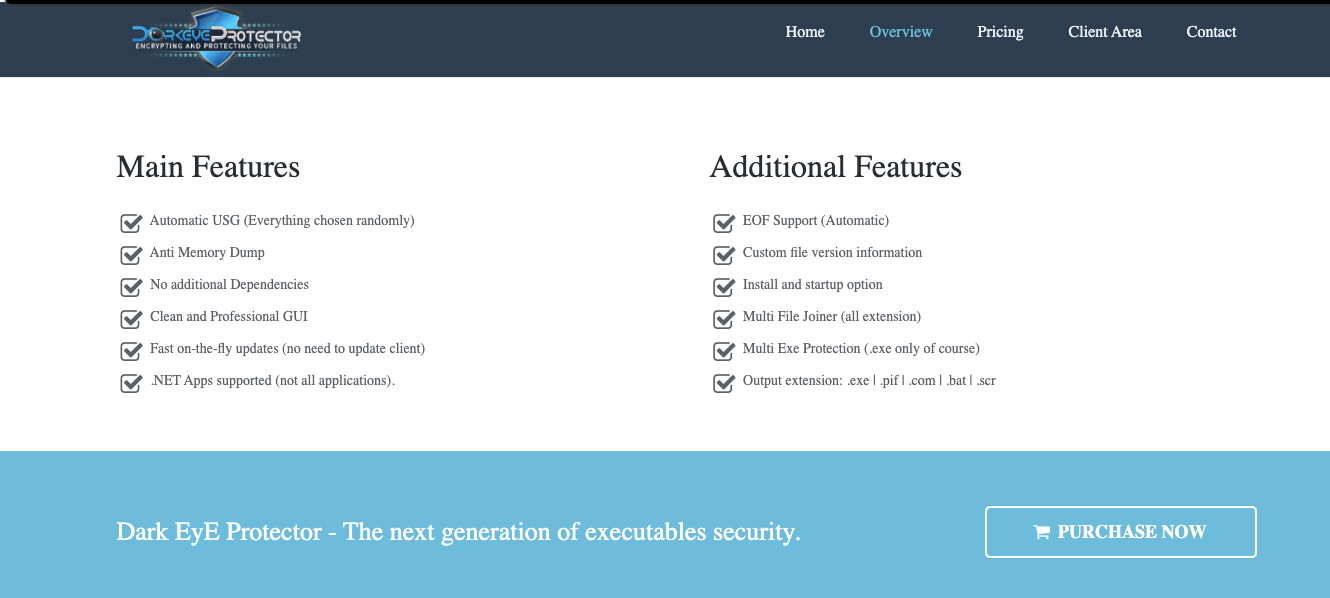
Task: Open the Pricing page
Action: point(1000,32)
